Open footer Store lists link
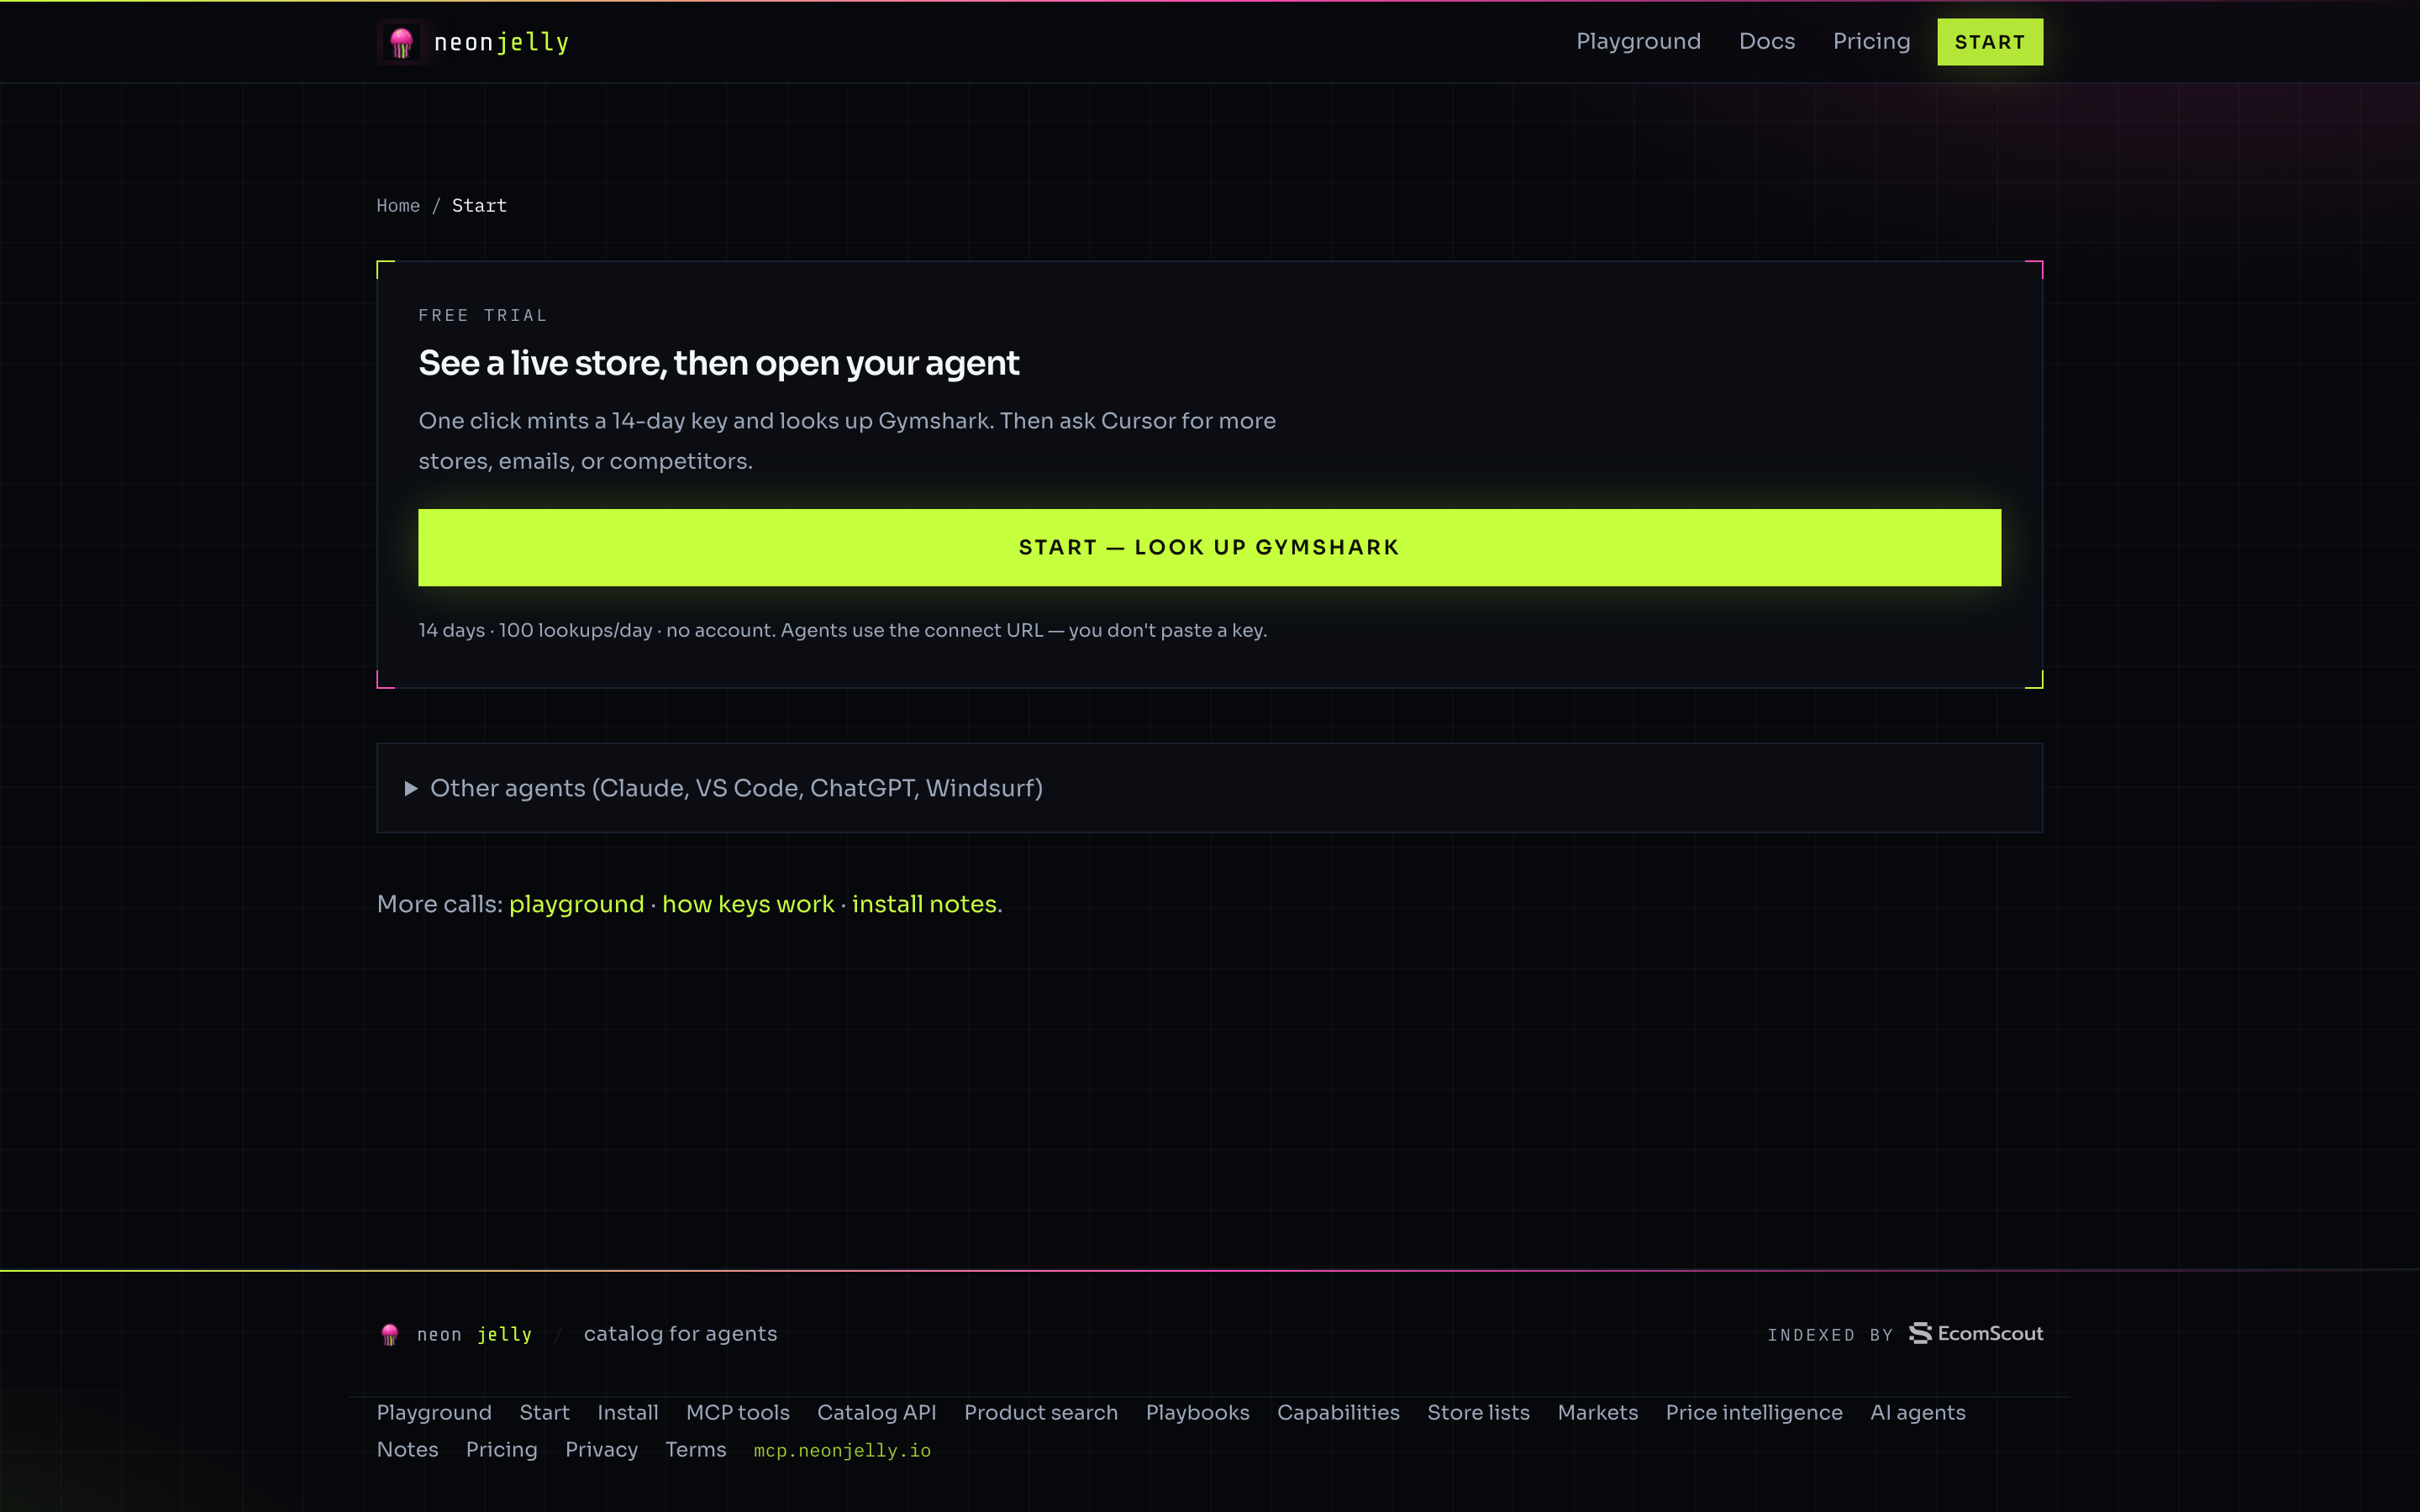The height and width of the screenshot is (1512, 2420). tap(1478, 1412)
